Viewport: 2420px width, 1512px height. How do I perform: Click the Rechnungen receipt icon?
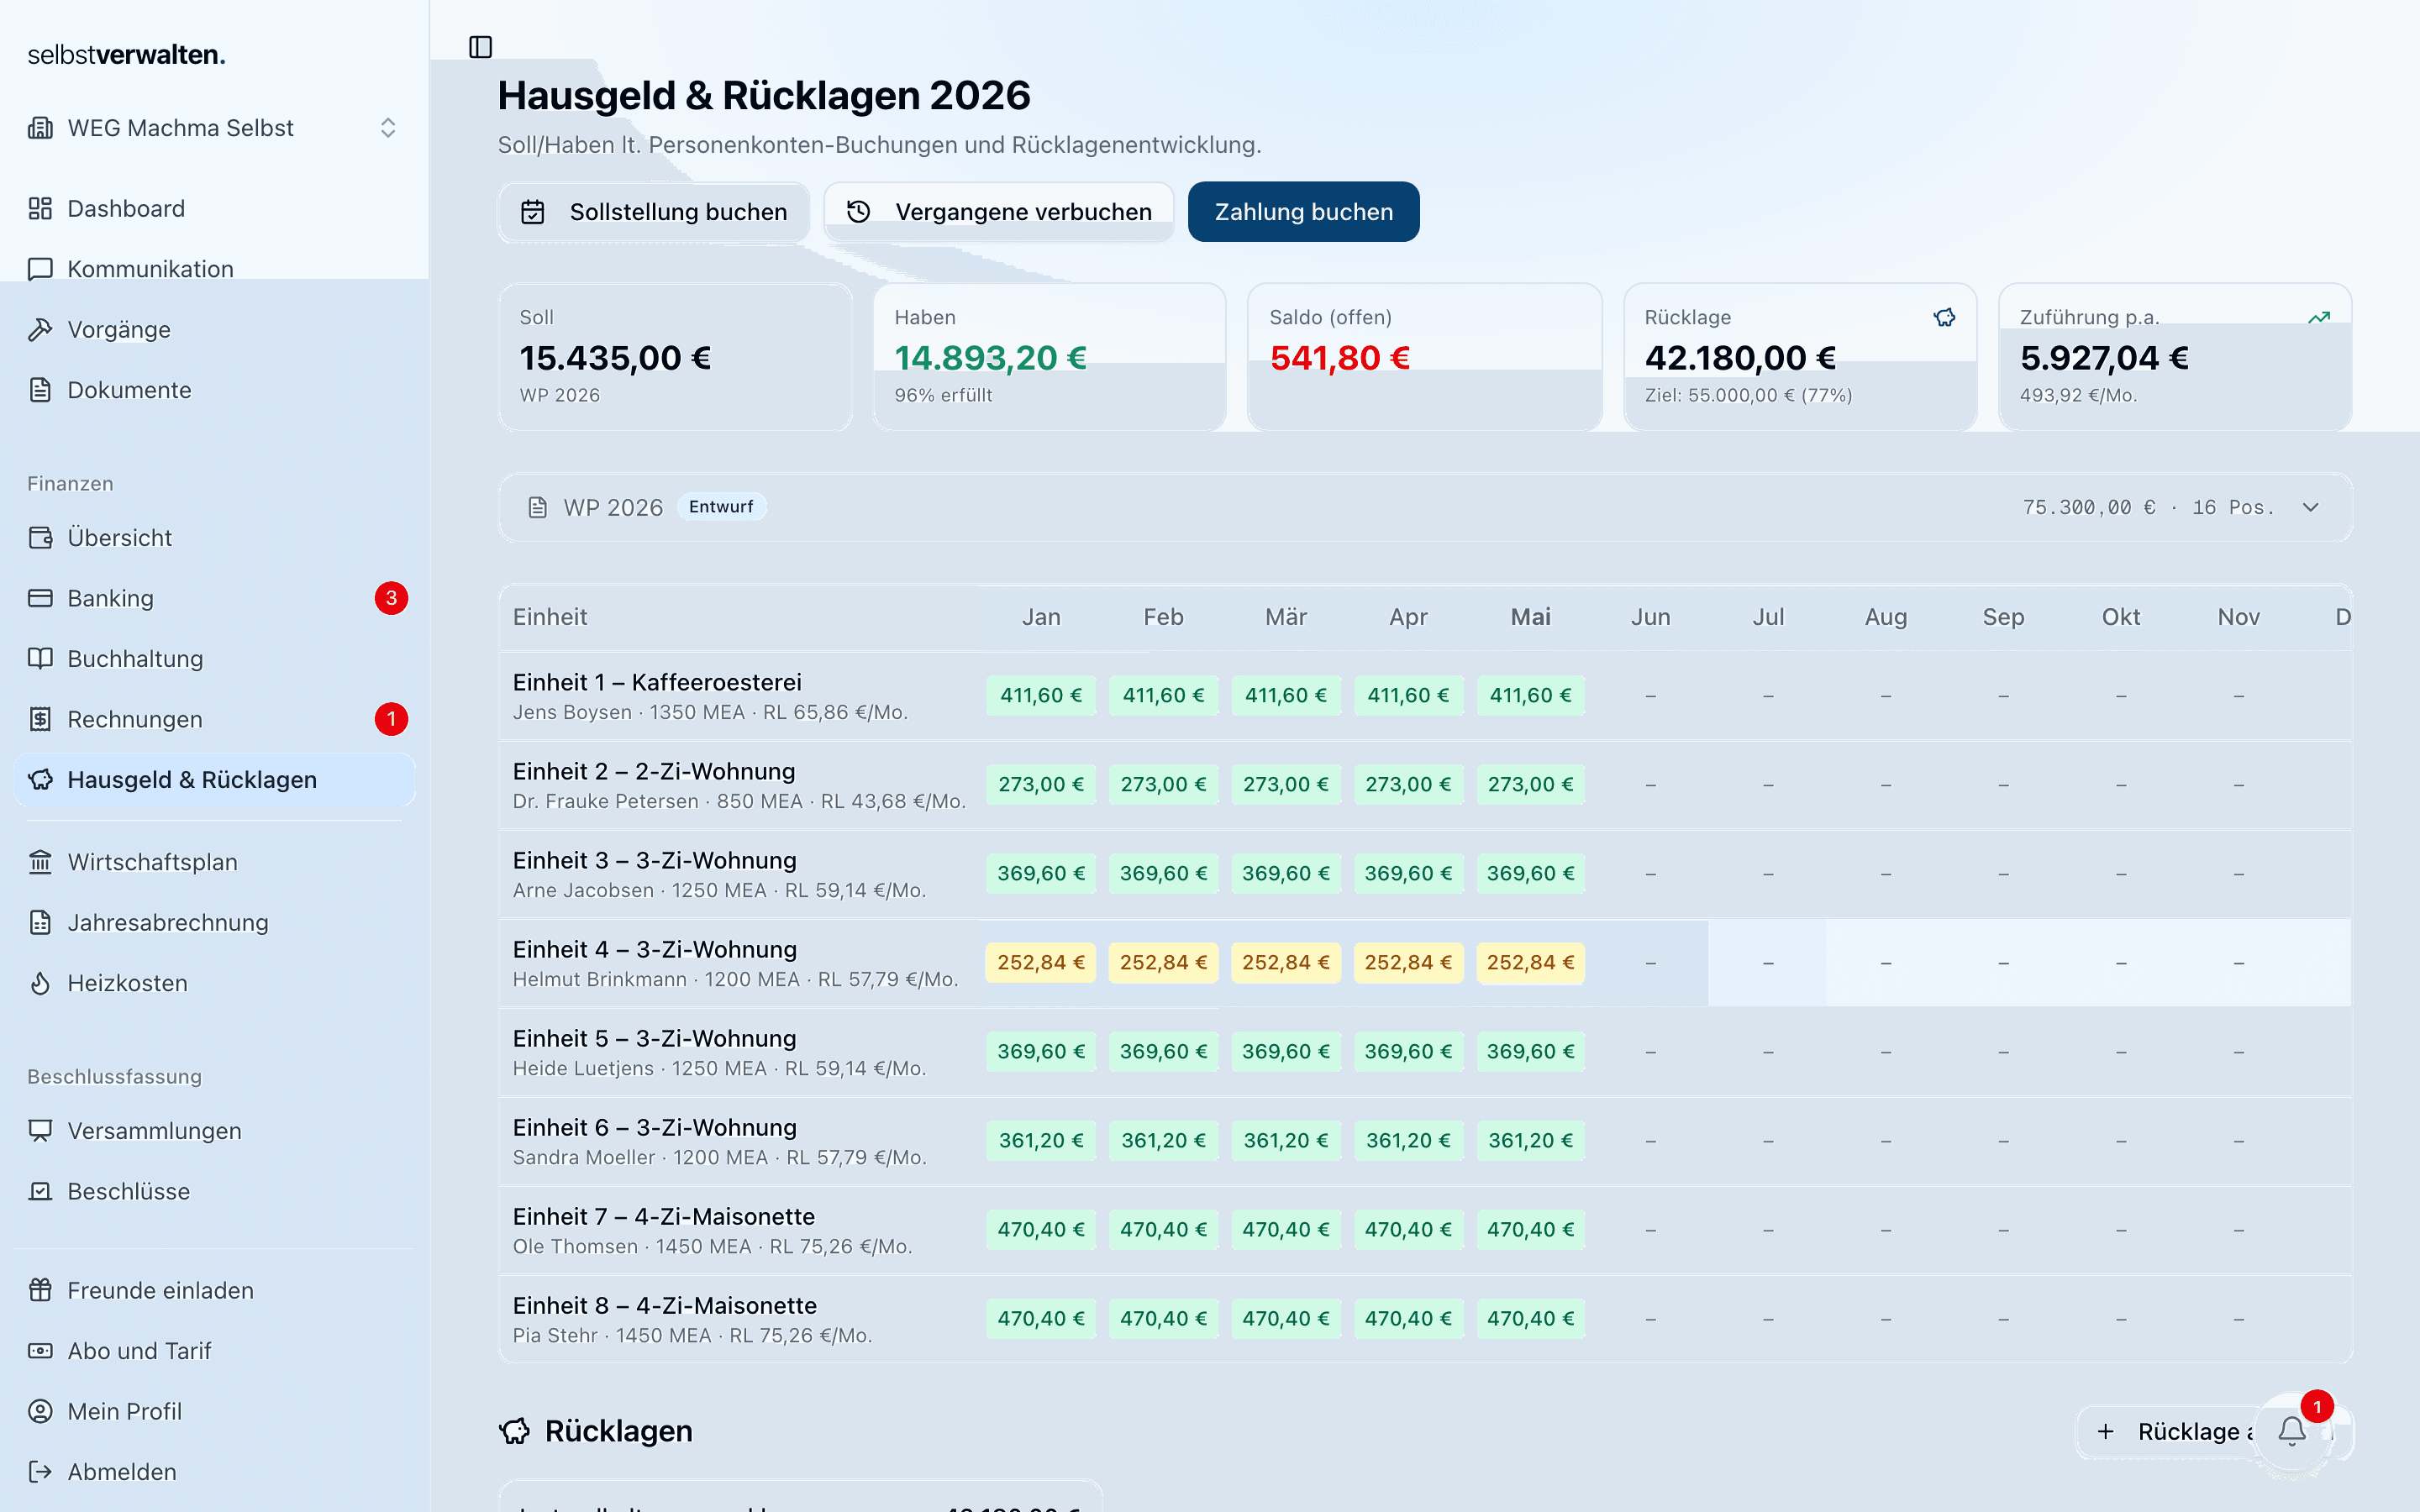(x=40, y=719)
